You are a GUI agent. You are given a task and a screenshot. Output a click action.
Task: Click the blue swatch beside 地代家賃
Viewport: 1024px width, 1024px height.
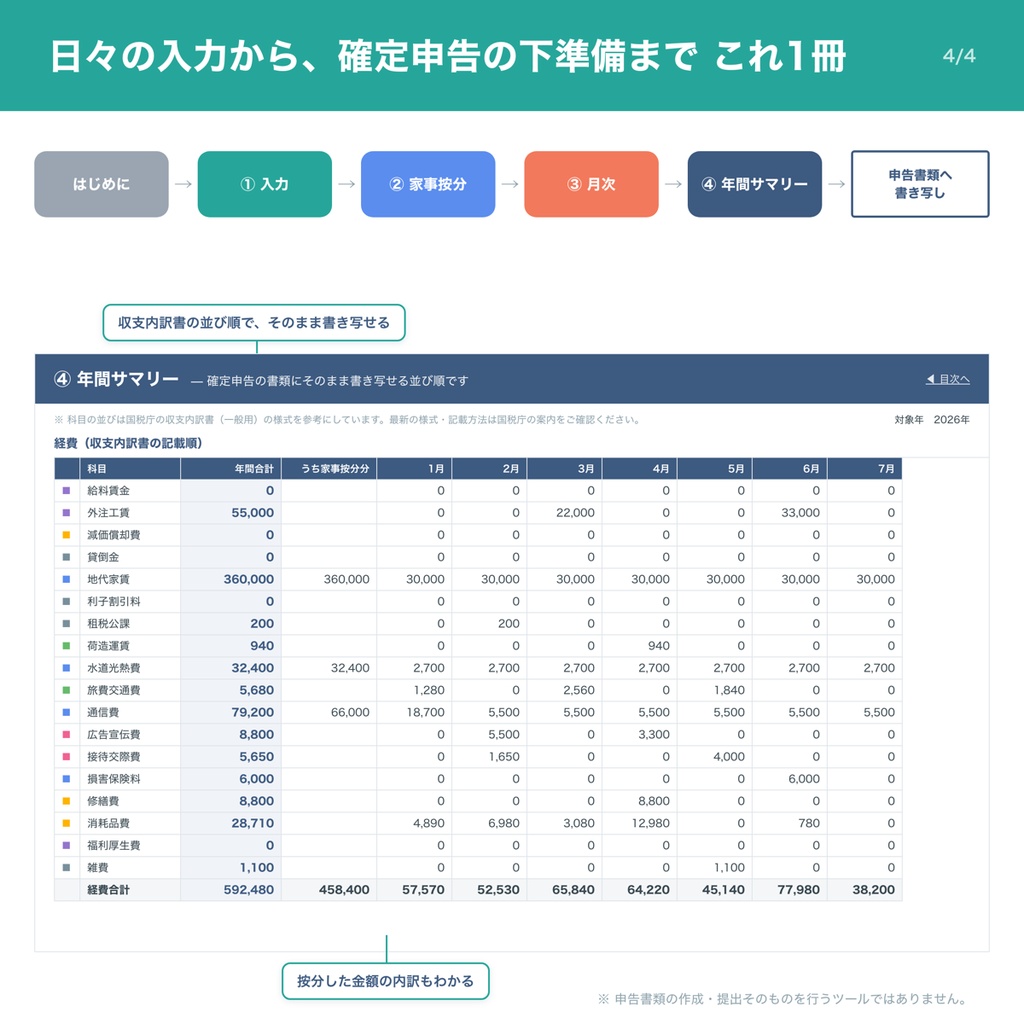pos(66,579)
